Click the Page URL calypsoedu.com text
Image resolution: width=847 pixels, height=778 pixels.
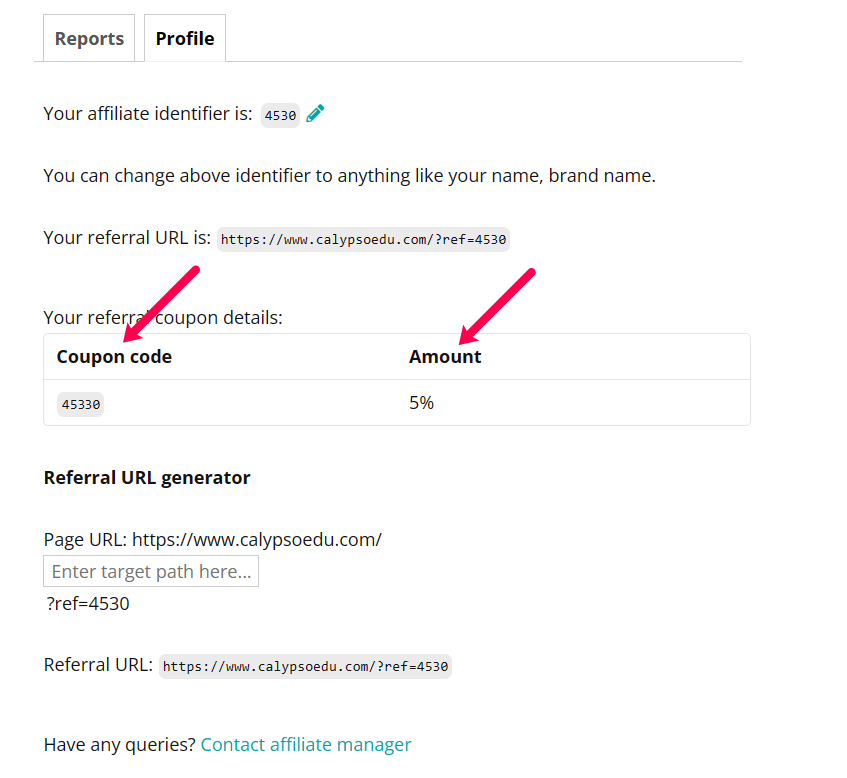point(256,539)
